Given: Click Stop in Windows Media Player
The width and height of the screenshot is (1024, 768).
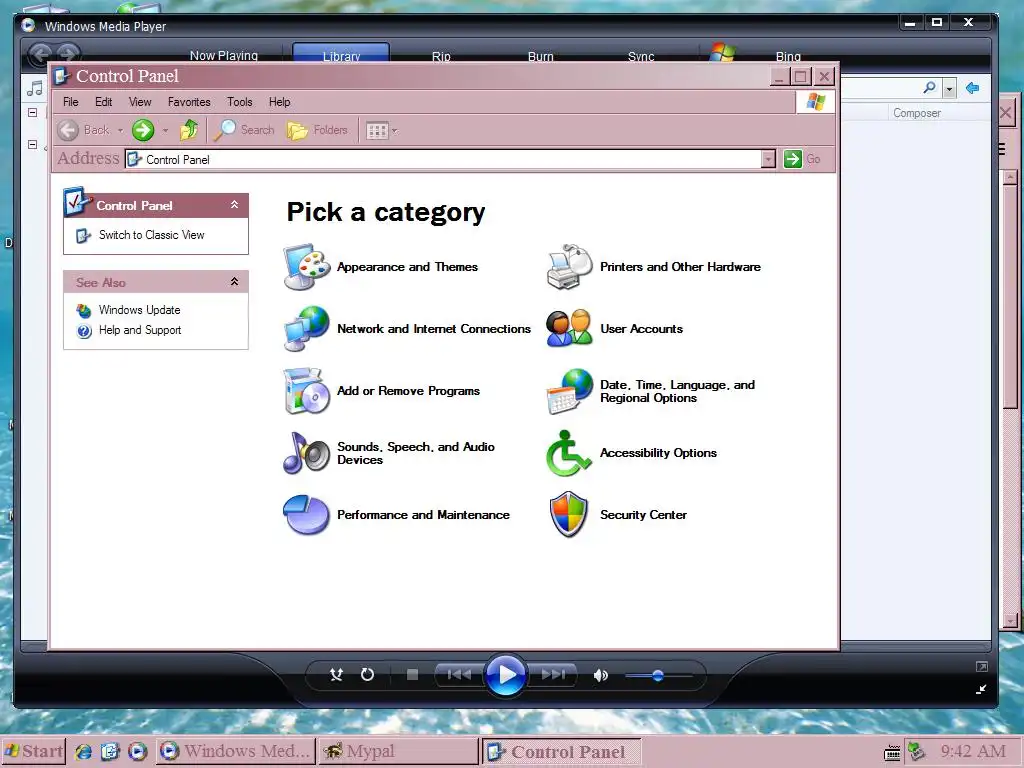Looking at the screenshot, I should pos(412,675).
